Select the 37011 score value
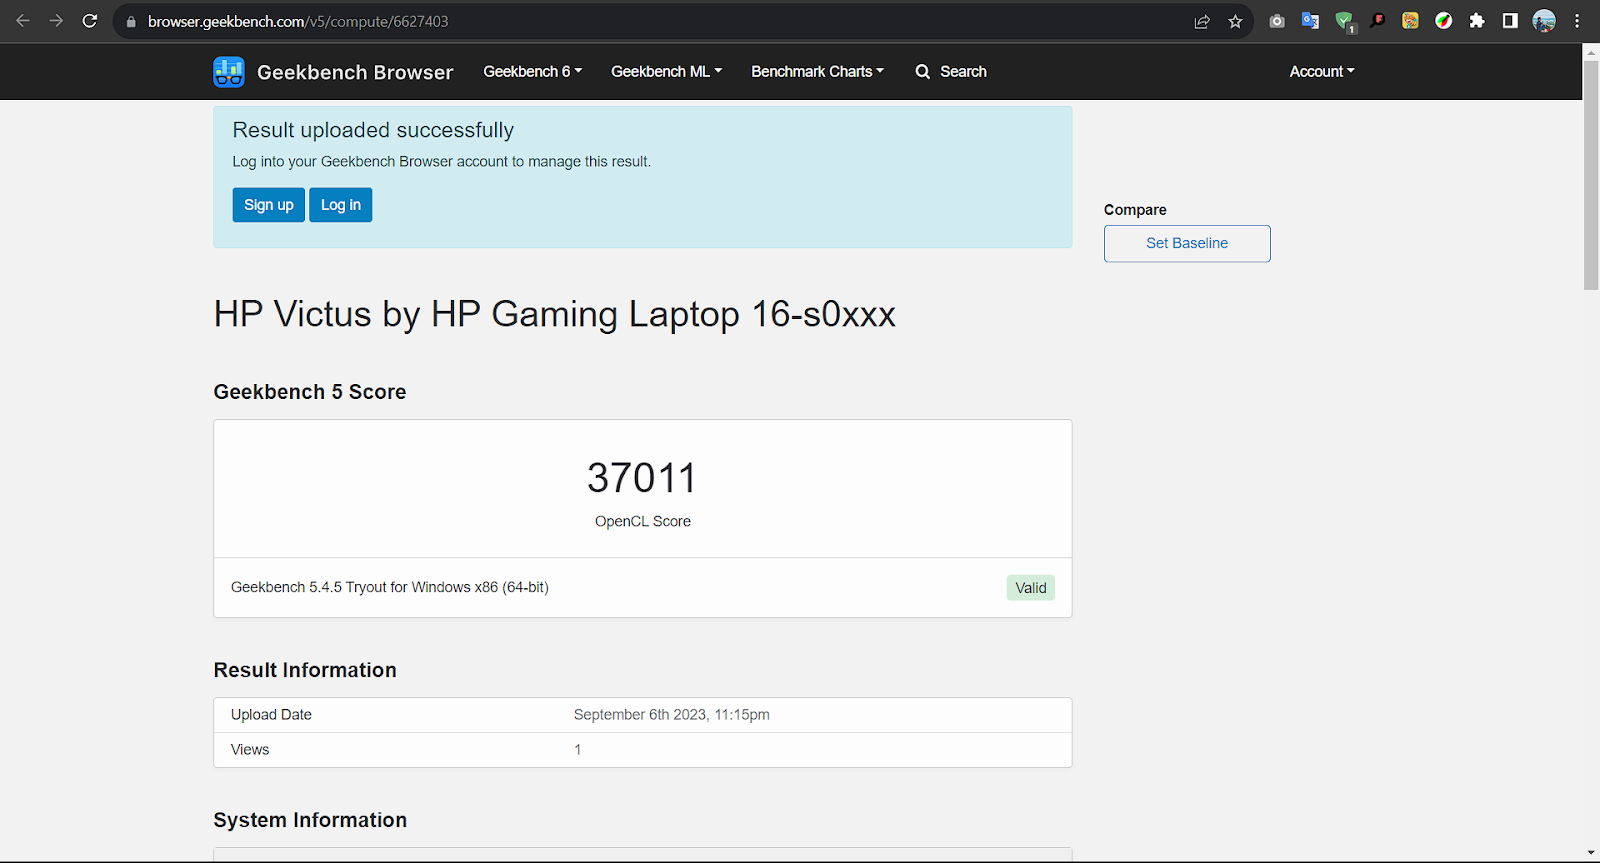This screenshot has height=863, width=1600. coord(642,478)
